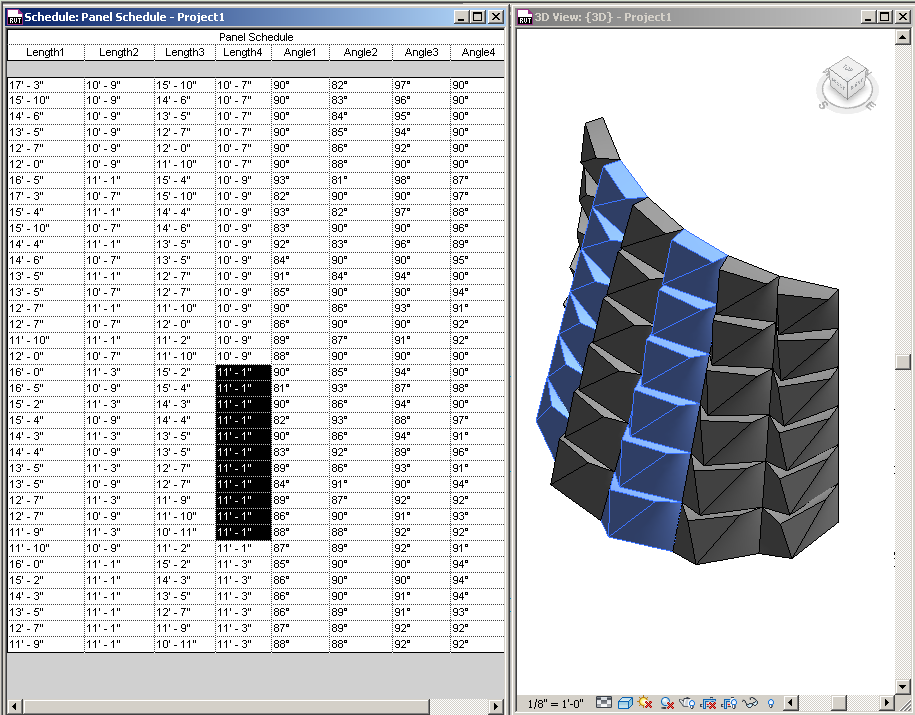
Task: Click the Length4 column header
Action: (243, 52)
